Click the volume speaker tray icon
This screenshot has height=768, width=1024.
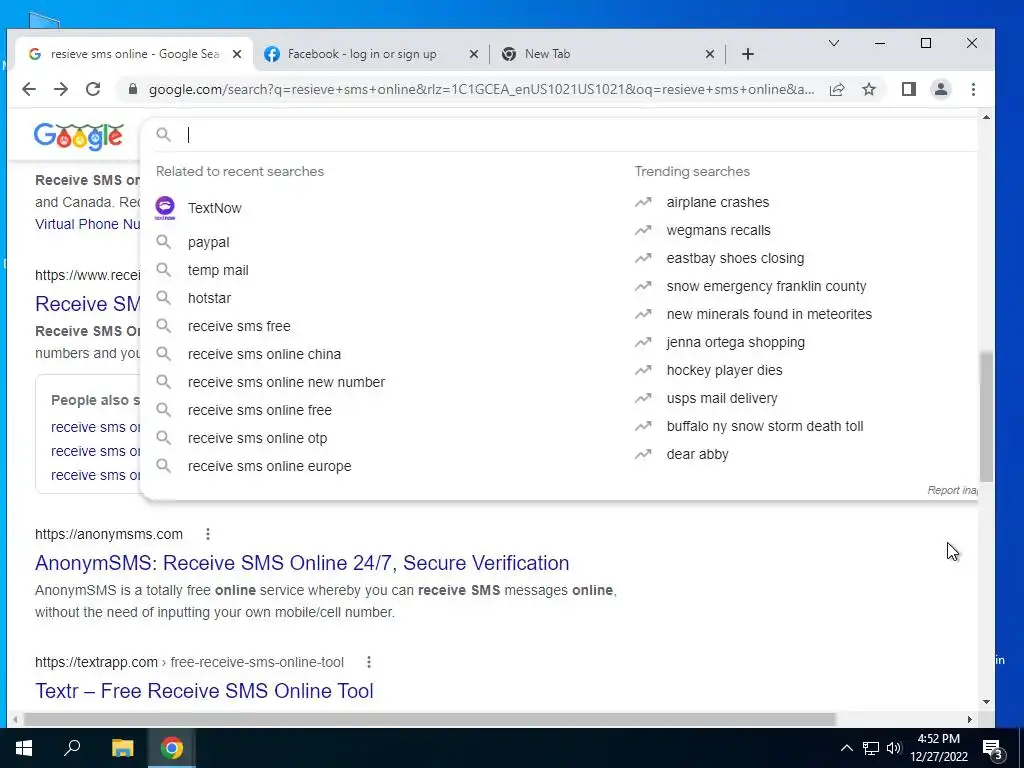(894, 748)
